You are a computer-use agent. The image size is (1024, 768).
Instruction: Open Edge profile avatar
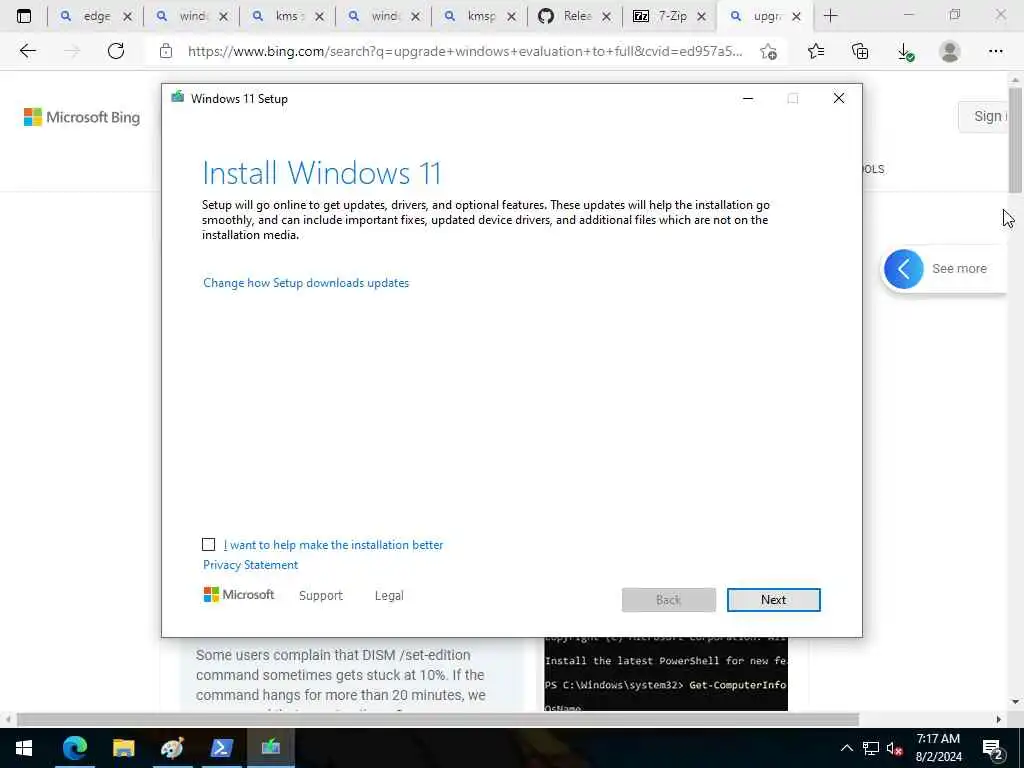tap(950, 51)
